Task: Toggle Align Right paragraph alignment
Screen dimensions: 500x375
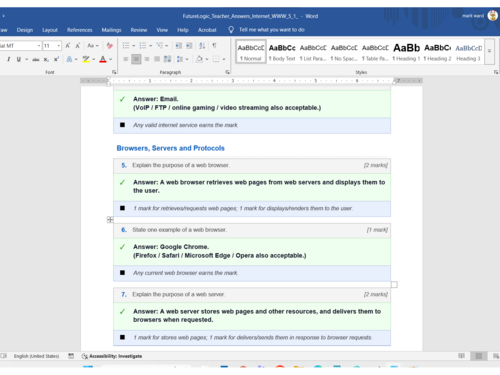Action: pyautogui.click(x=146, y=59)
